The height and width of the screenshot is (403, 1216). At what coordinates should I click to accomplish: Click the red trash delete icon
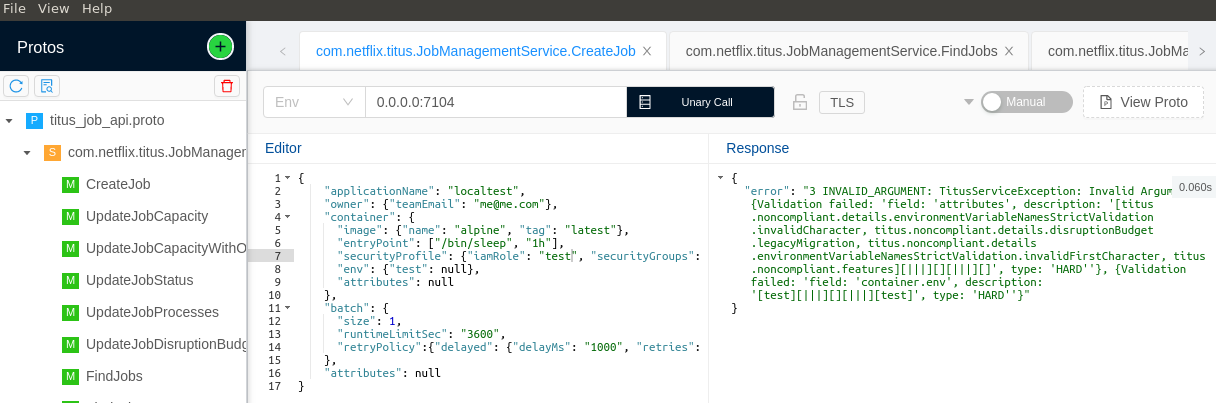click(x=227, y=86)
